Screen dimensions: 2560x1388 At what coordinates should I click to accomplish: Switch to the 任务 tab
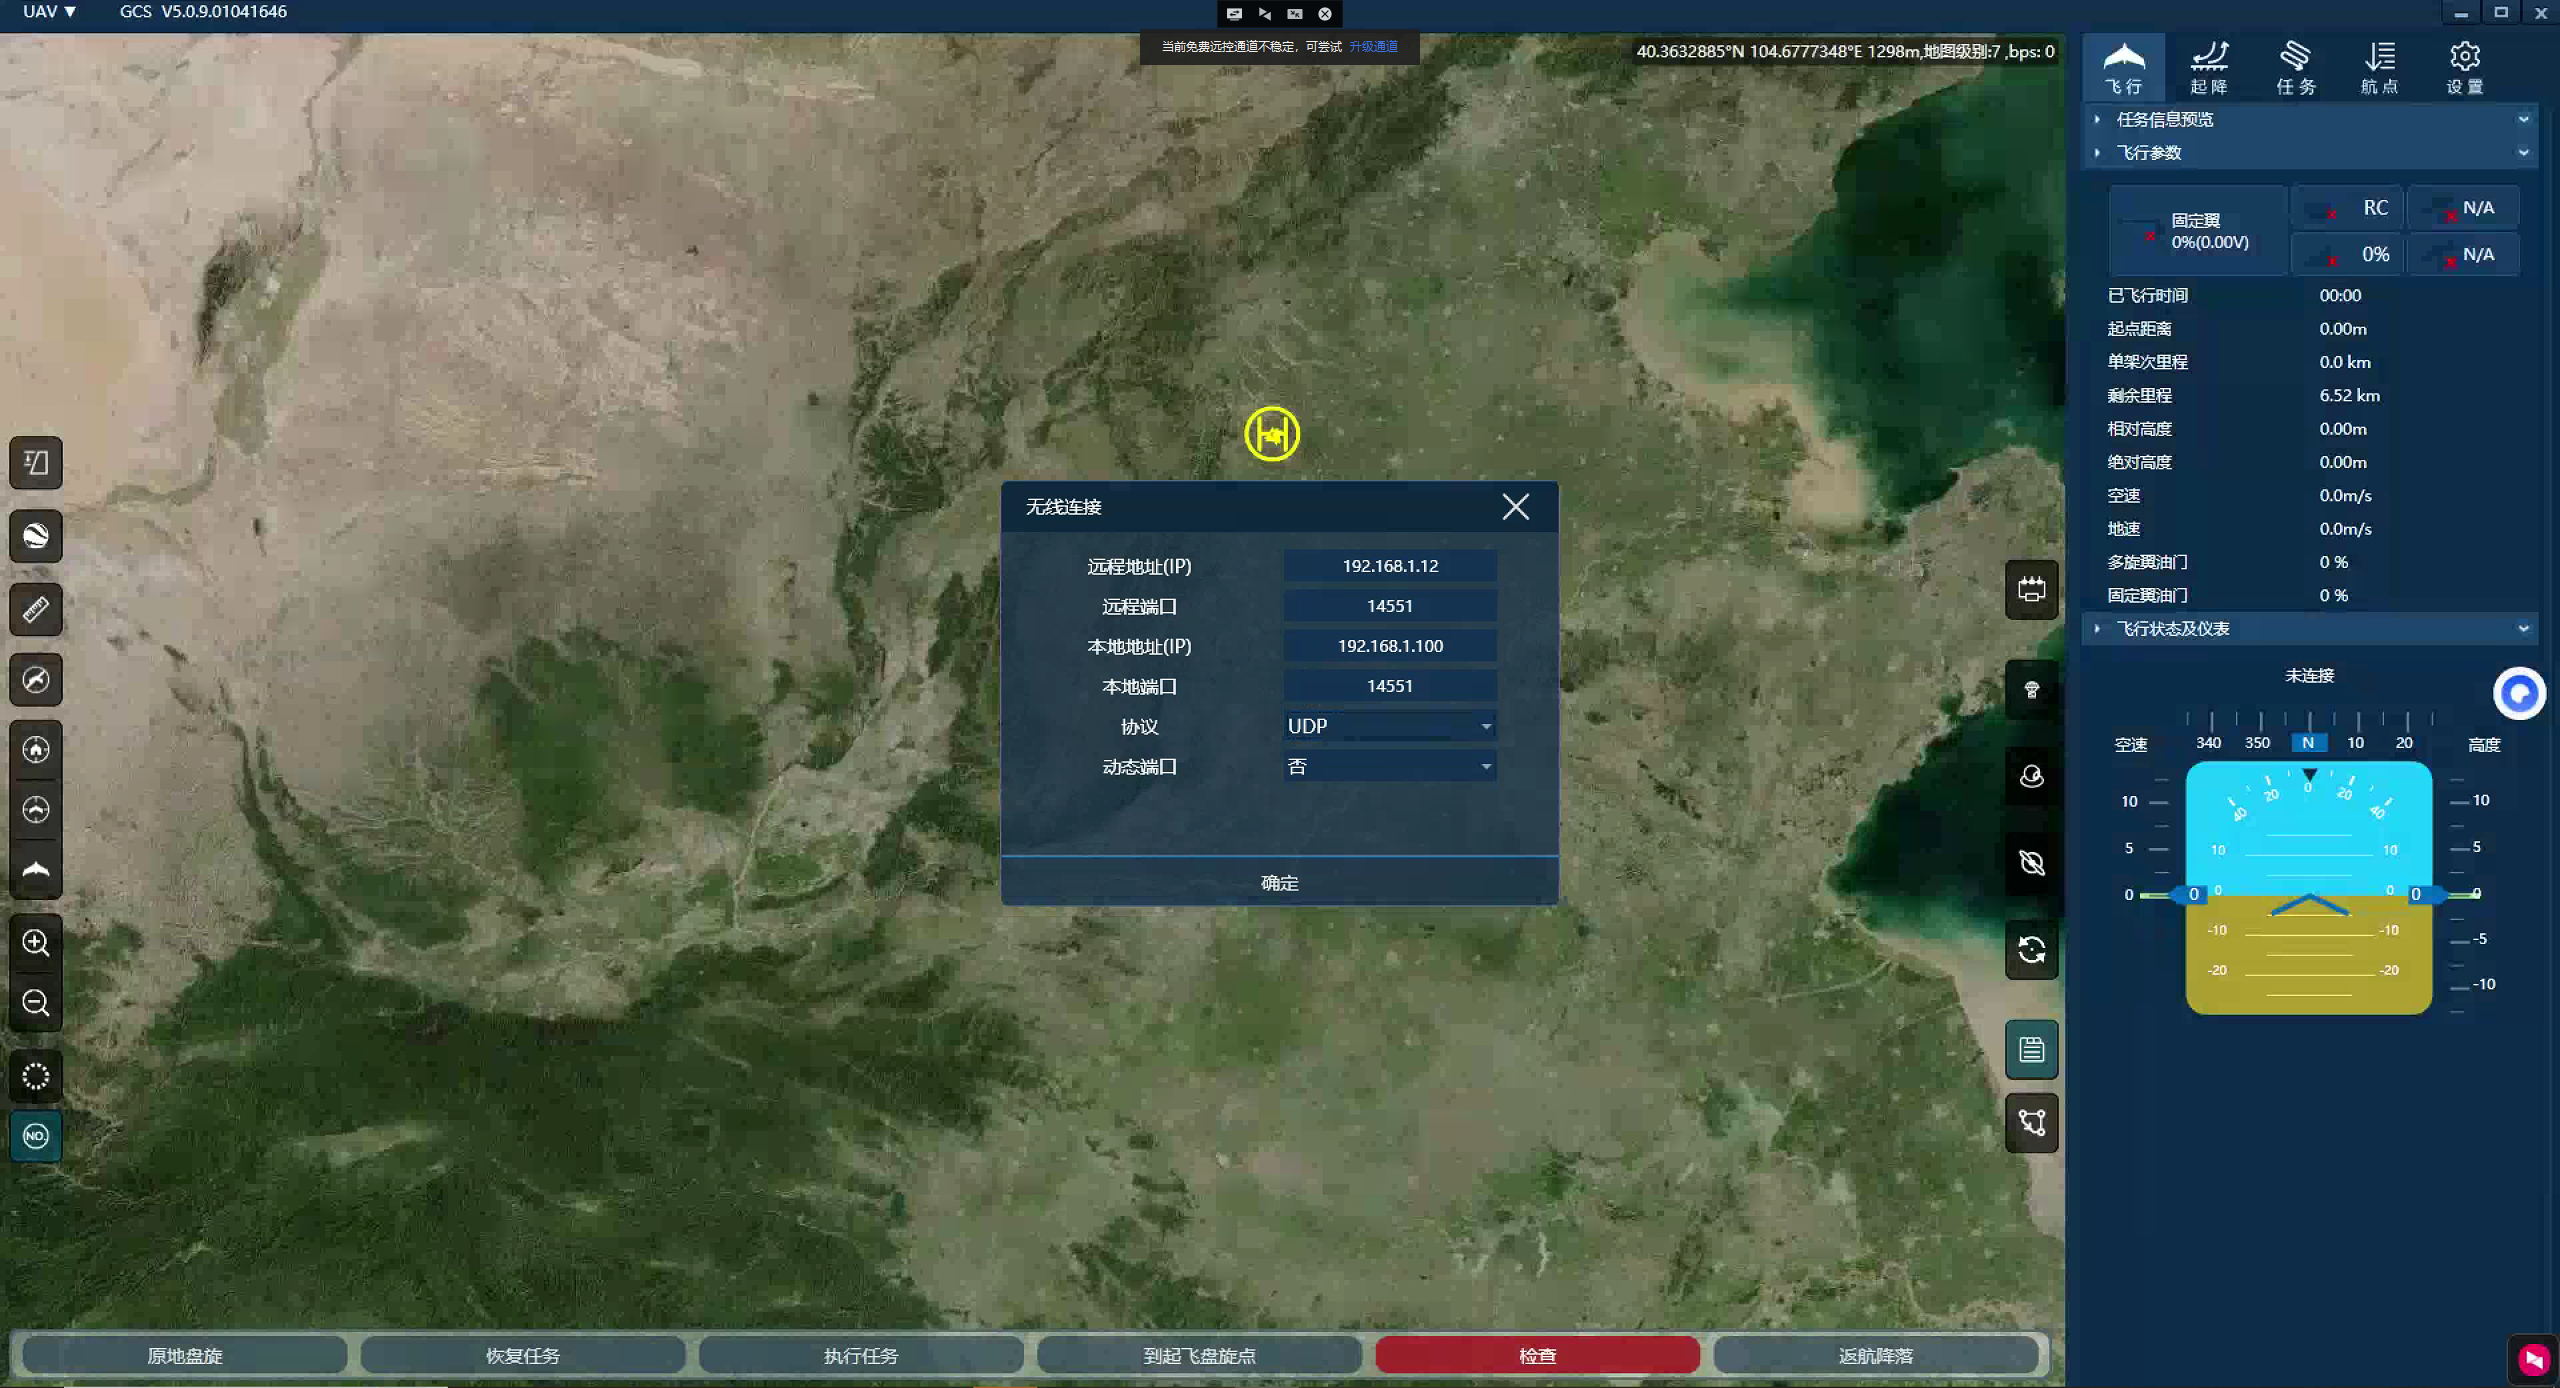coord(2295,67)
